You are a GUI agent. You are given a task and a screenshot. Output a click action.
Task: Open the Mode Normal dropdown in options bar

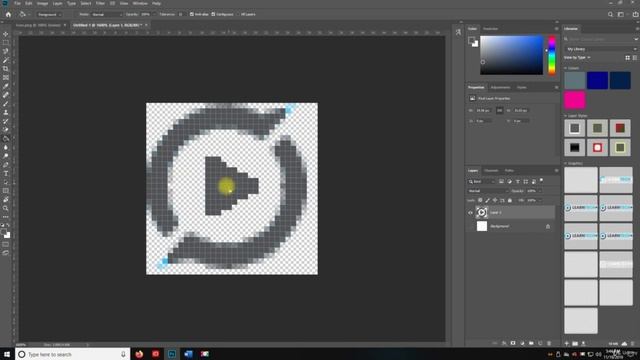[x=106, y=14]
